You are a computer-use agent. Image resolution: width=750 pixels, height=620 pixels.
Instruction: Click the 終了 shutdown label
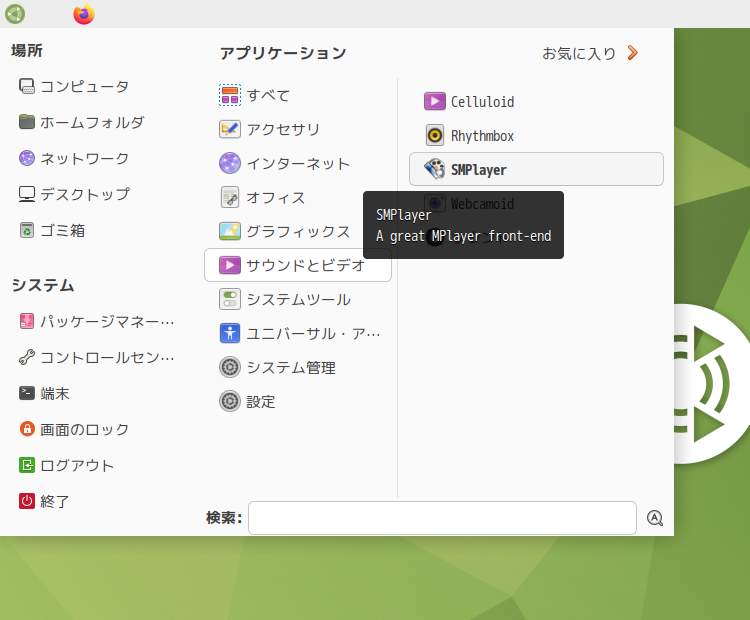coord(55,501)
